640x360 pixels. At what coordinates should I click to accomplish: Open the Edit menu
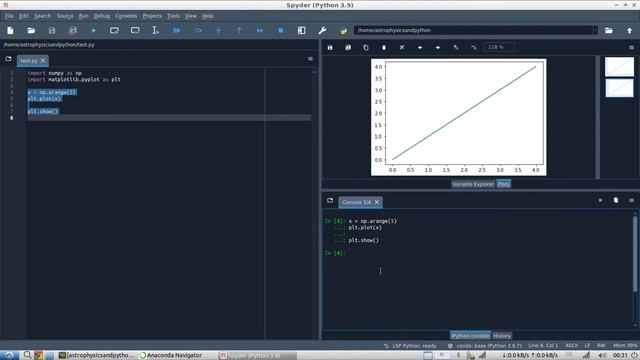pos(24,16)
